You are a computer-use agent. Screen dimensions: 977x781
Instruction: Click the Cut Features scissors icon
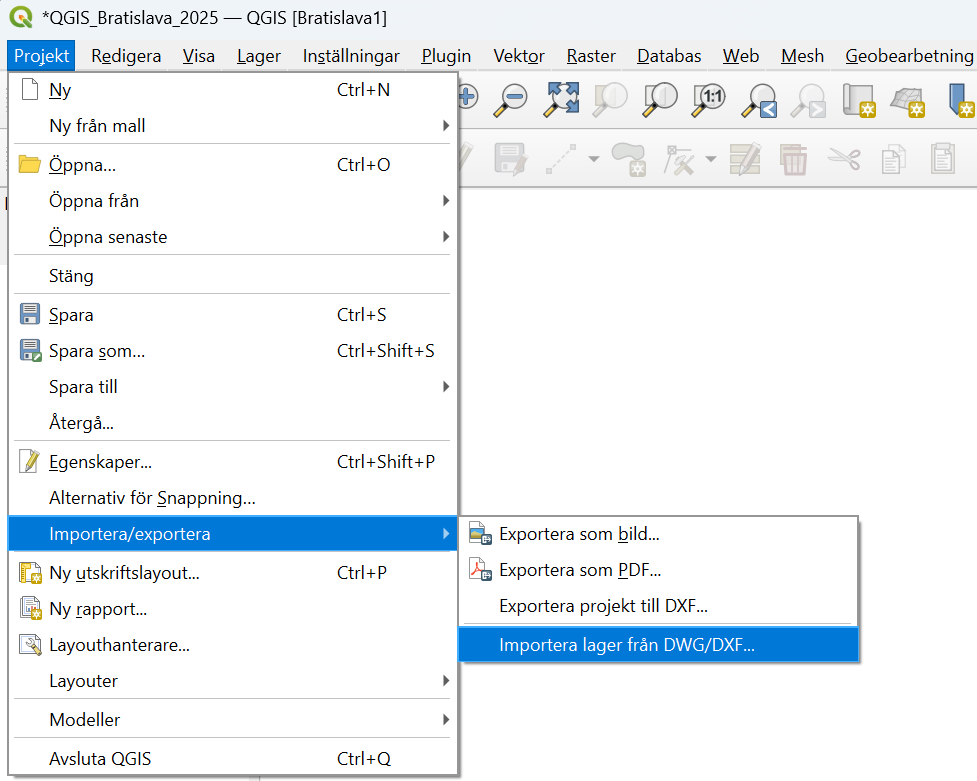click(x=844, y=159)
